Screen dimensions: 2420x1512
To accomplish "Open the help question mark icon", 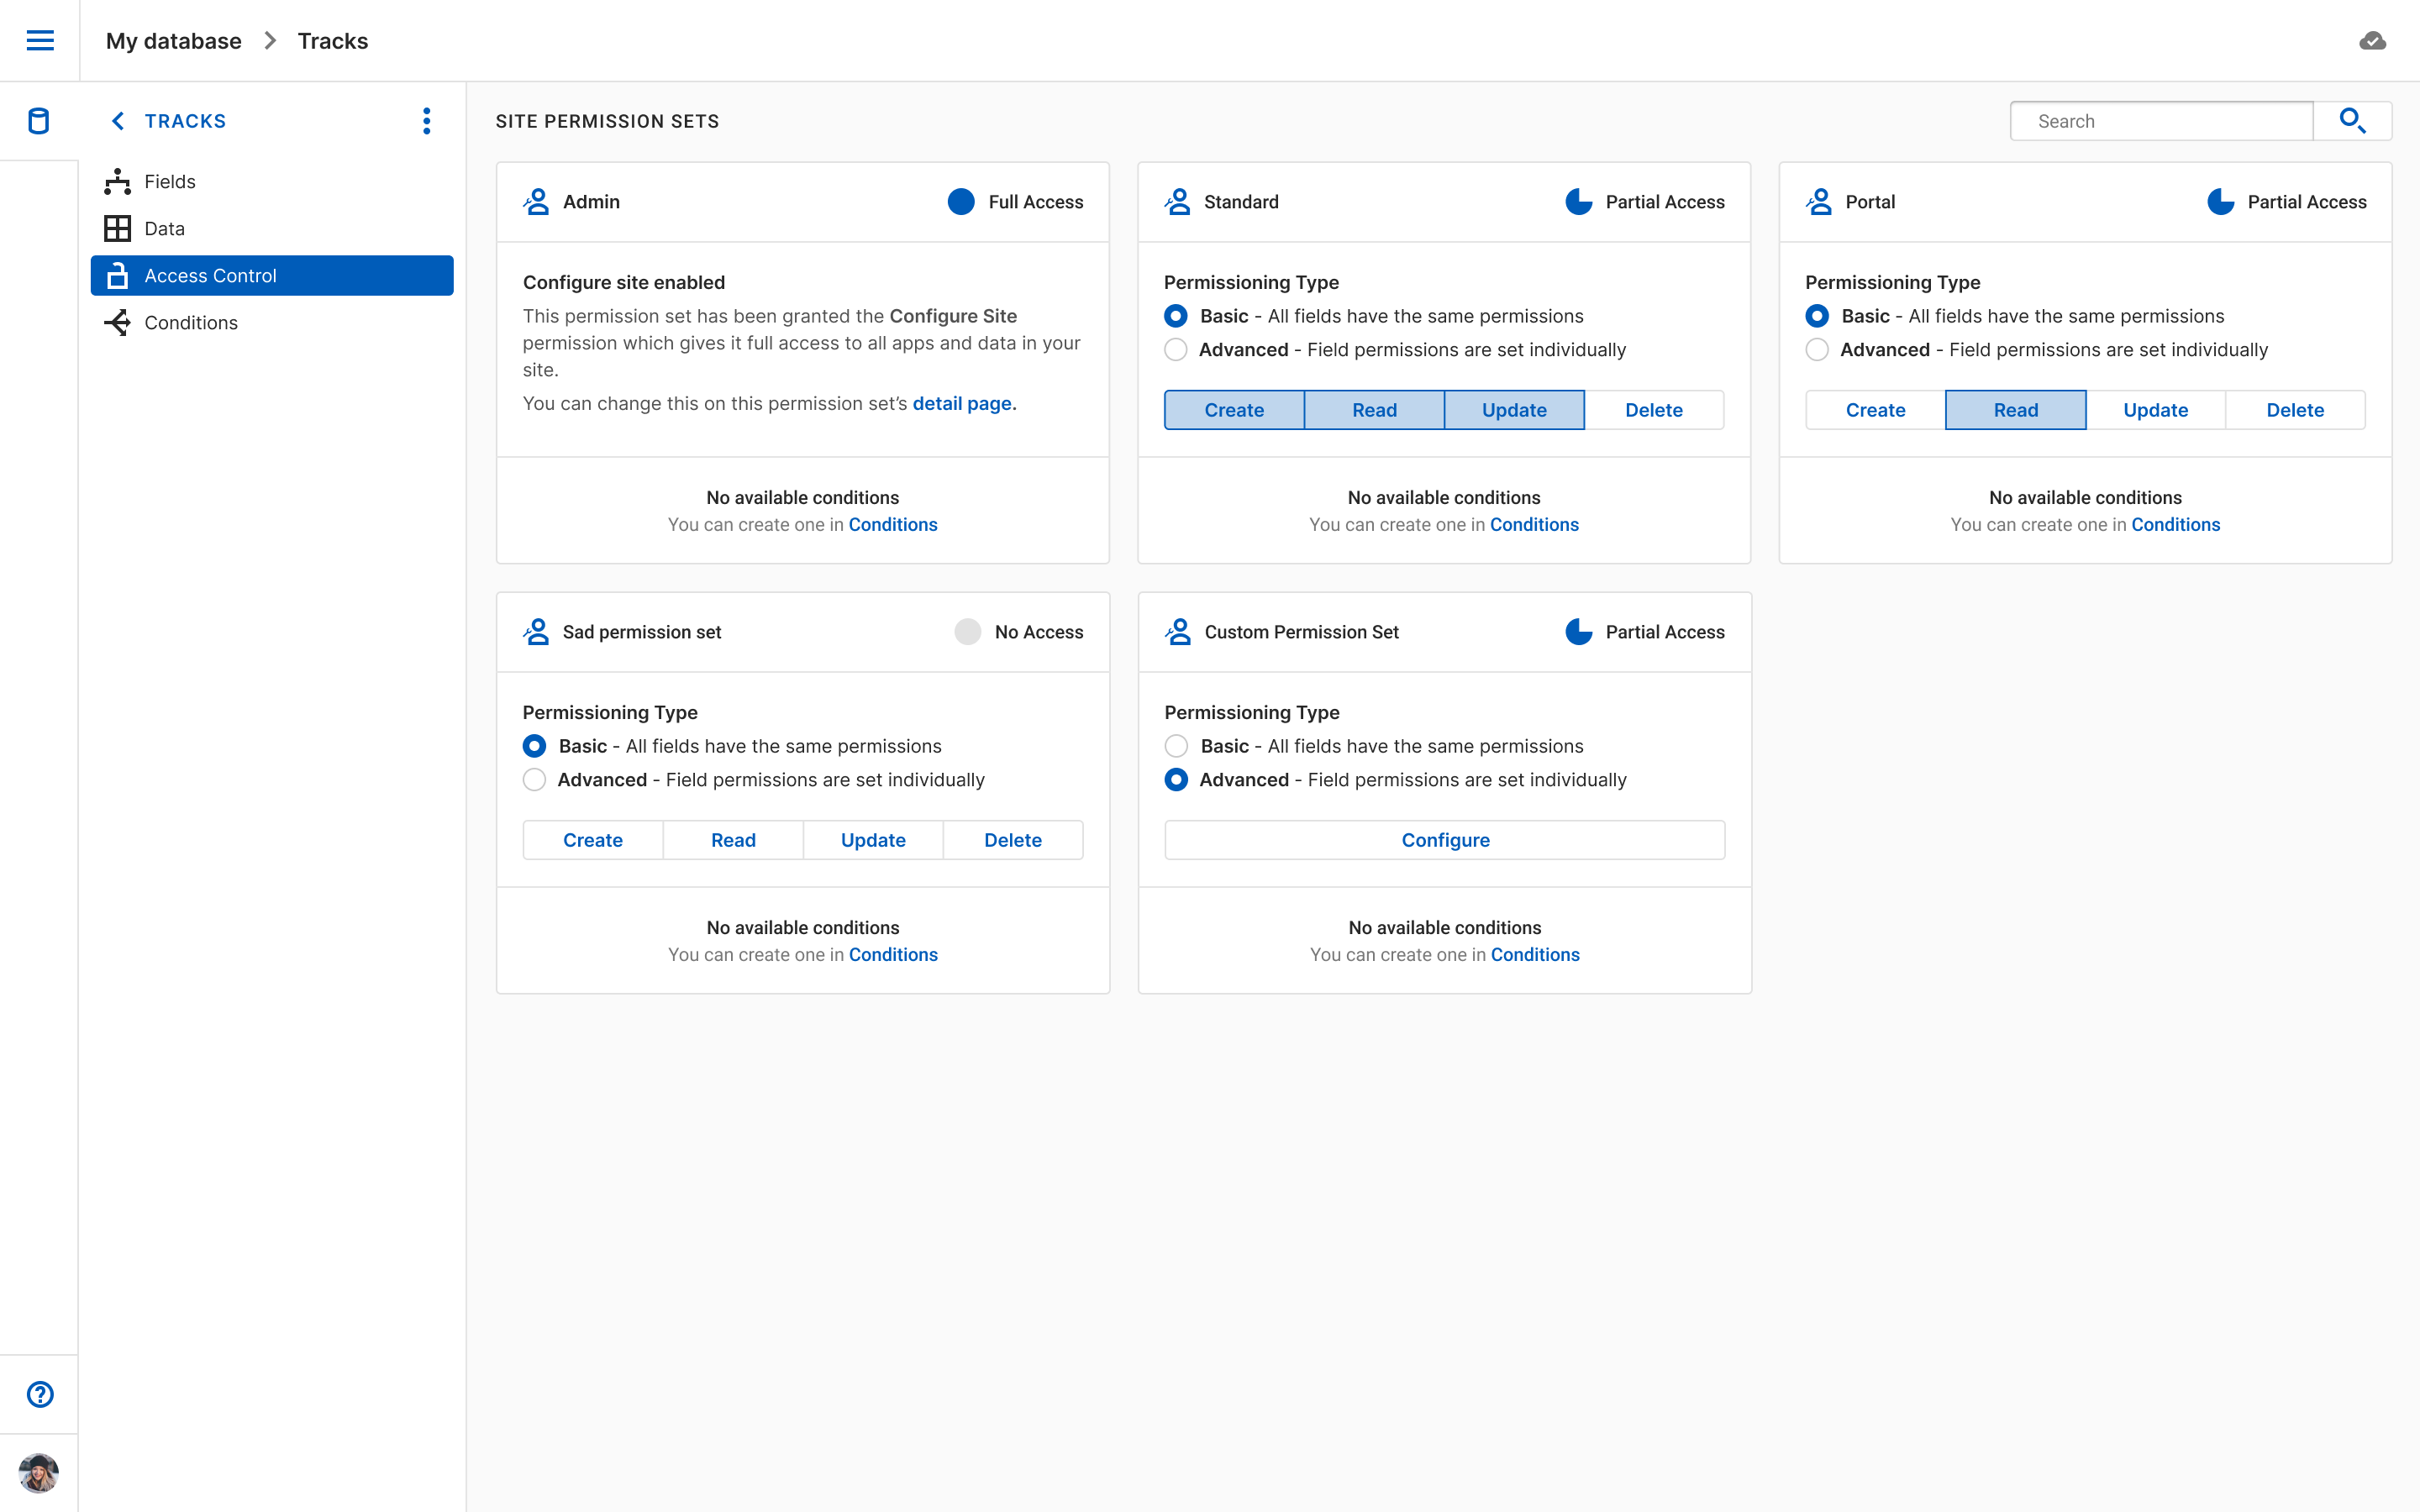I will 40,1394.
